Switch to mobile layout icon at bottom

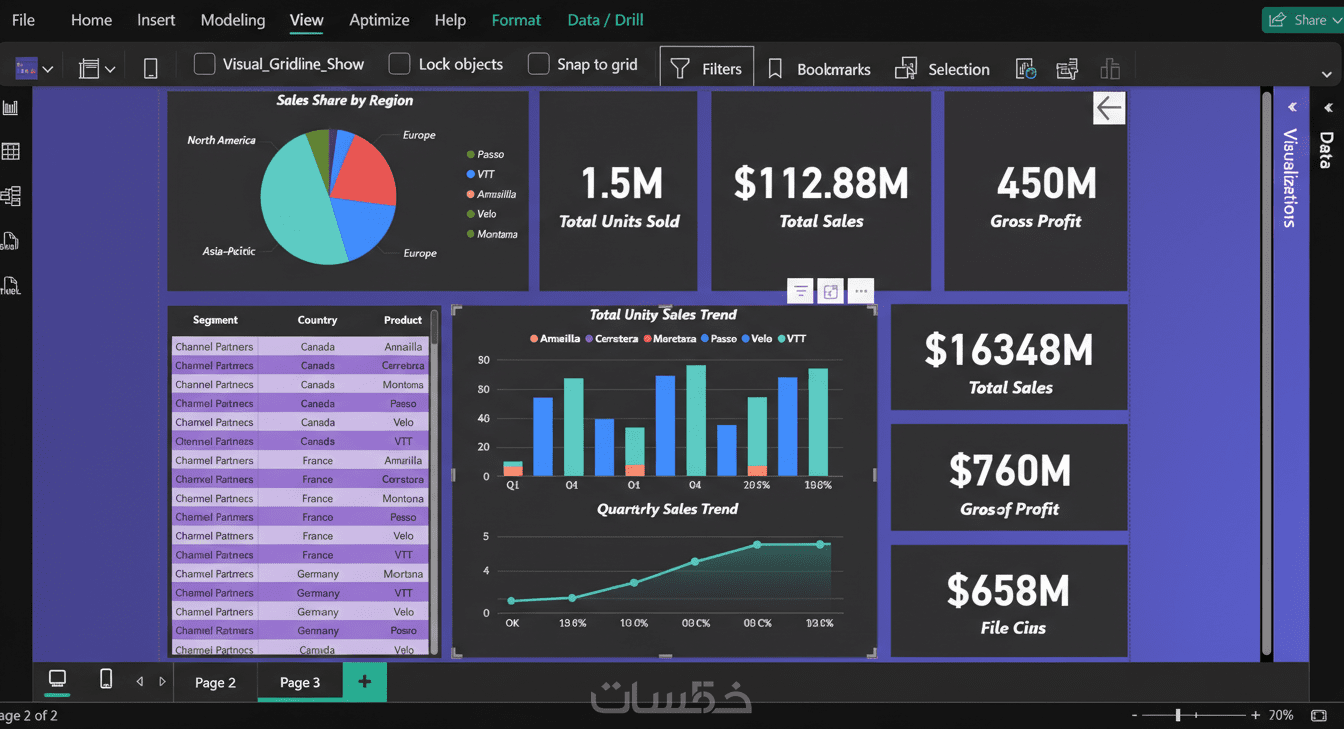coord(106,680)
